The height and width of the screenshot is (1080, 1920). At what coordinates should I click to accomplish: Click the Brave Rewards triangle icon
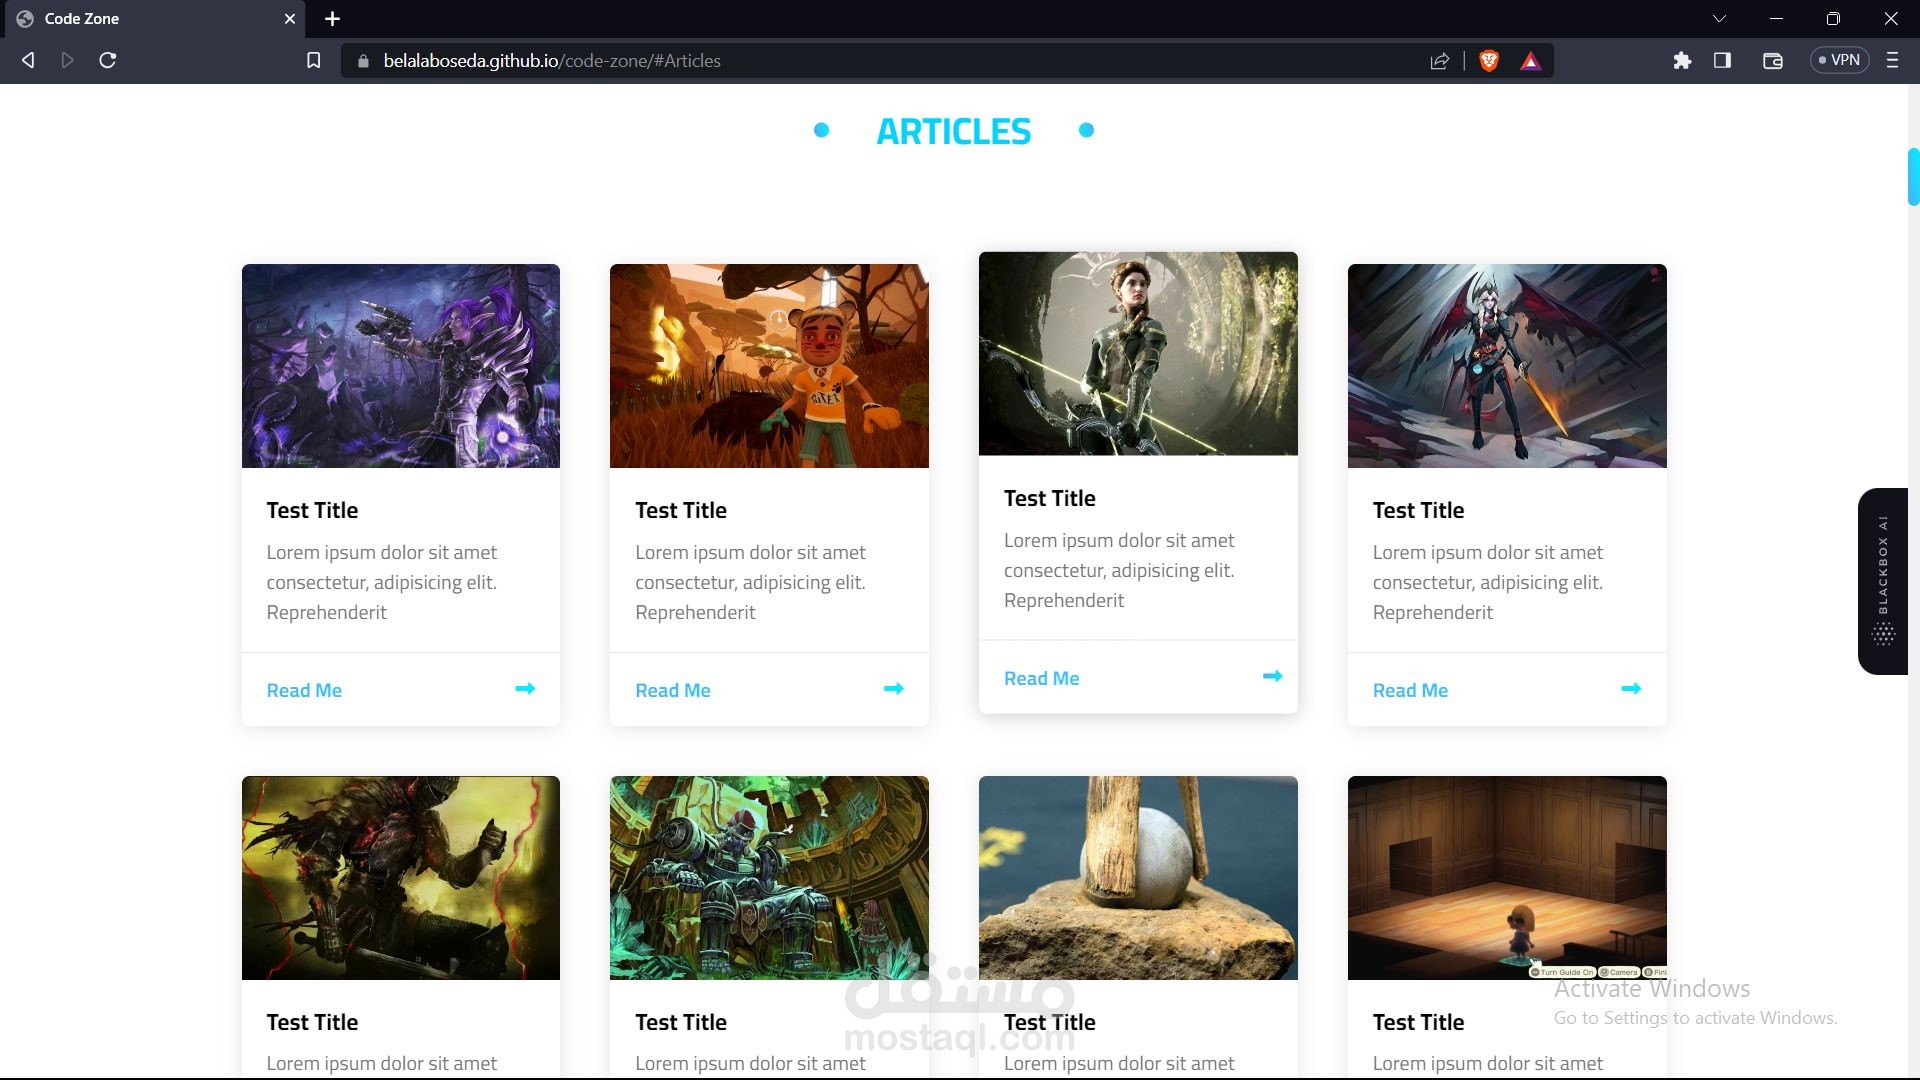tap(1530, 61)
